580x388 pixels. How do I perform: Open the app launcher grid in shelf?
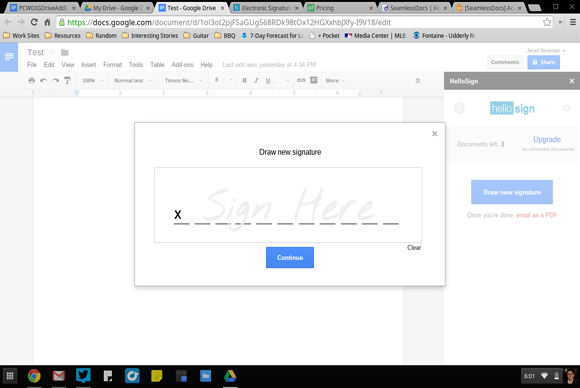[10, 376]
